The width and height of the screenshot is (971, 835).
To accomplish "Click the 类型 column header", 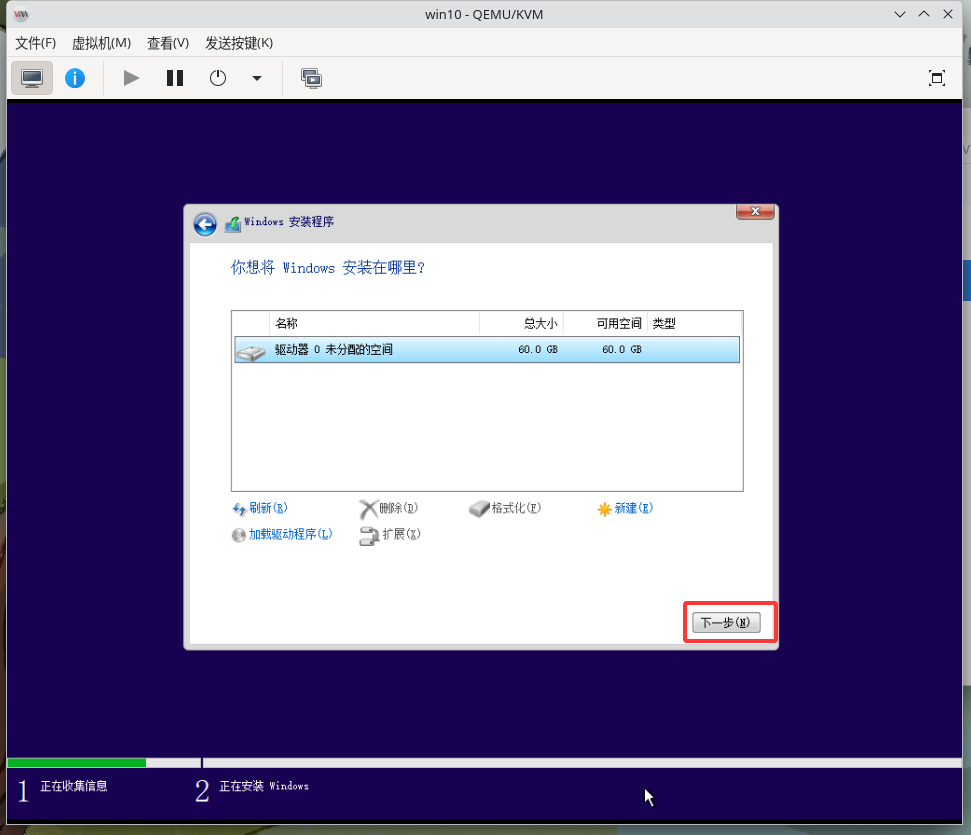I will pyautogui.click(x=694, y=323).
